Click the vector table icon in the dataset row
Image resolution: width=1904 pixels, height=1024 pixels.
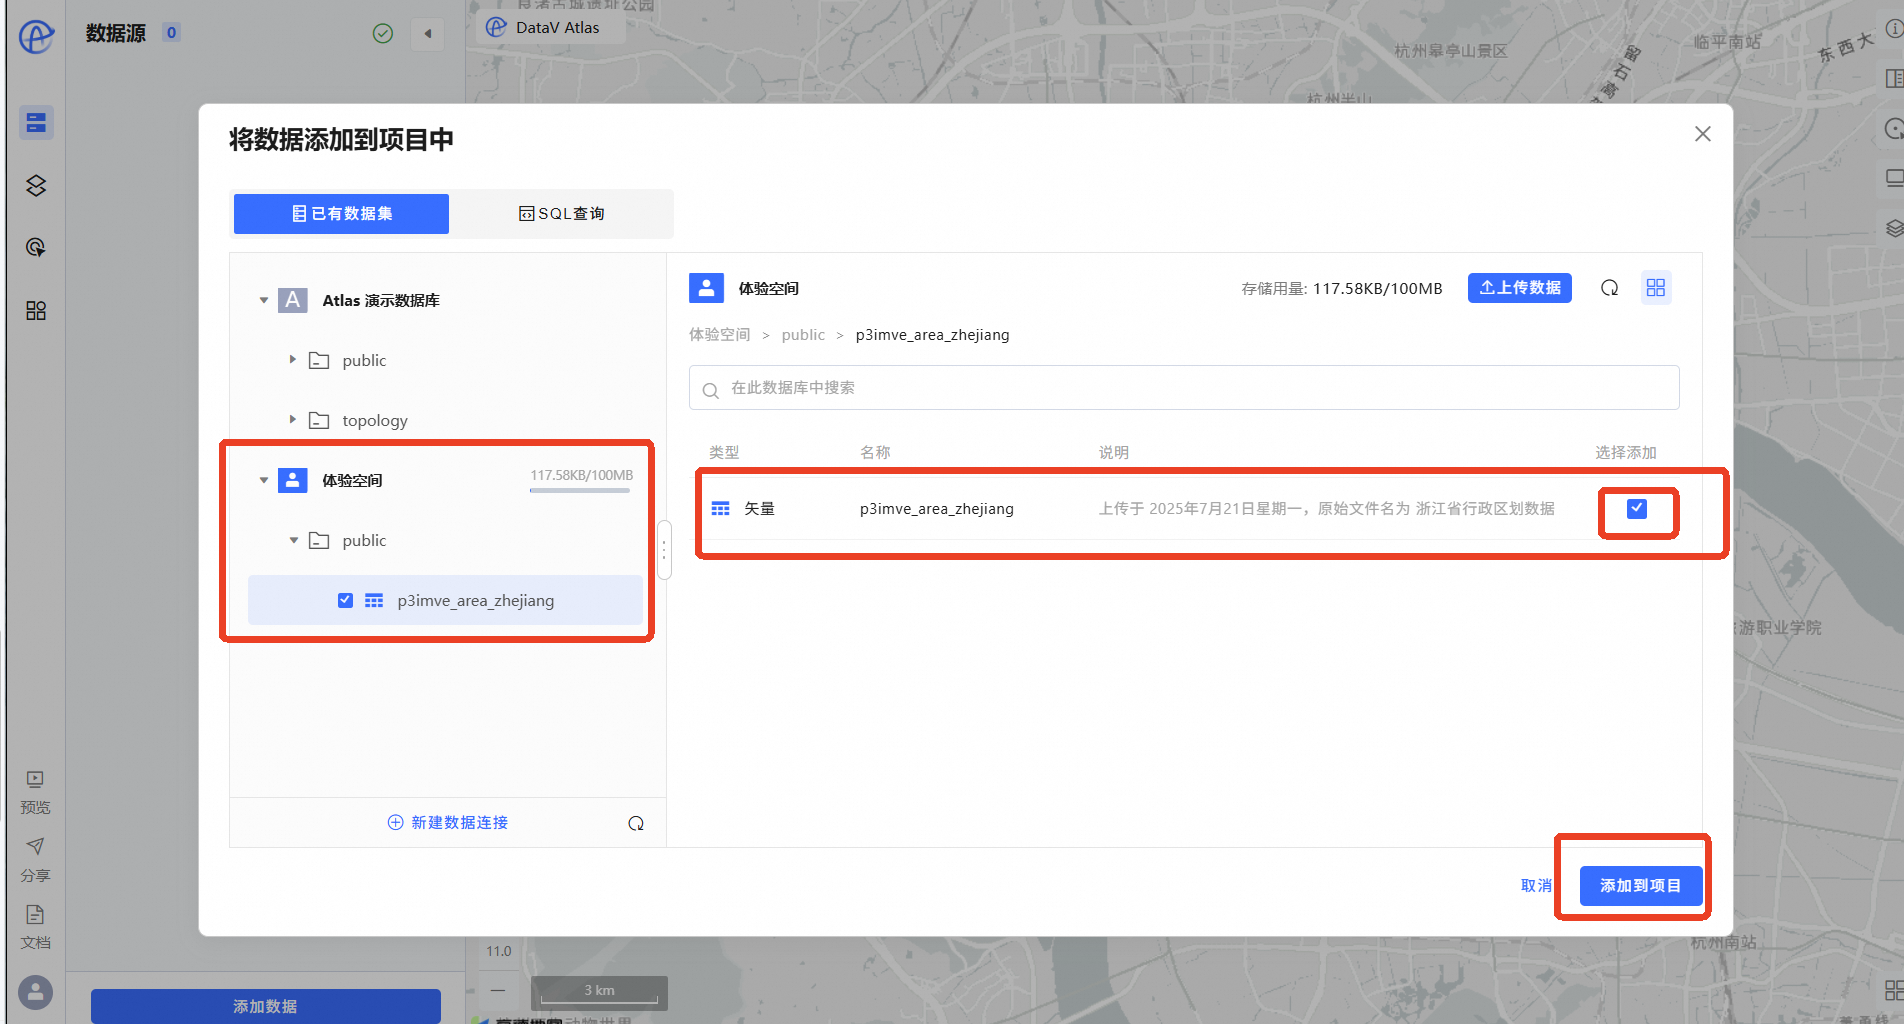point(721,509)
